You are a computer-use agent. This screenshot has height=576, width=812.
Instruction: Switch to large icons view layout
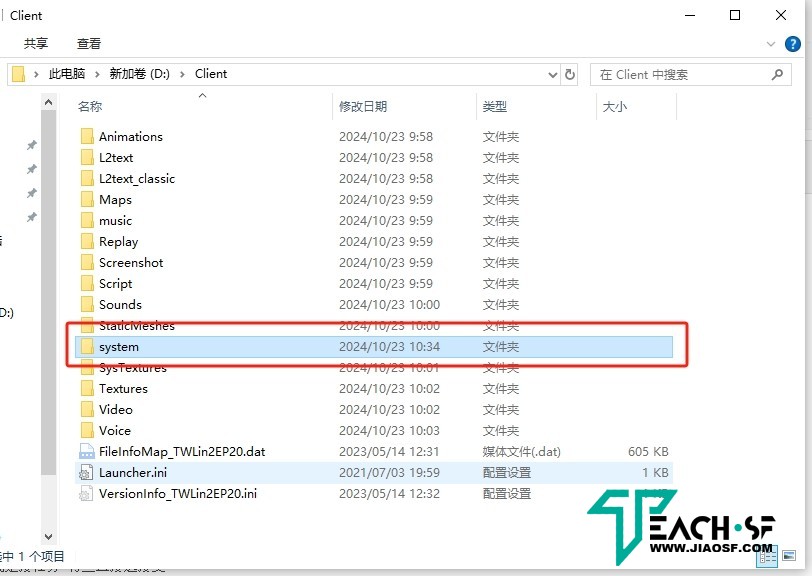[x=789, y=556]
